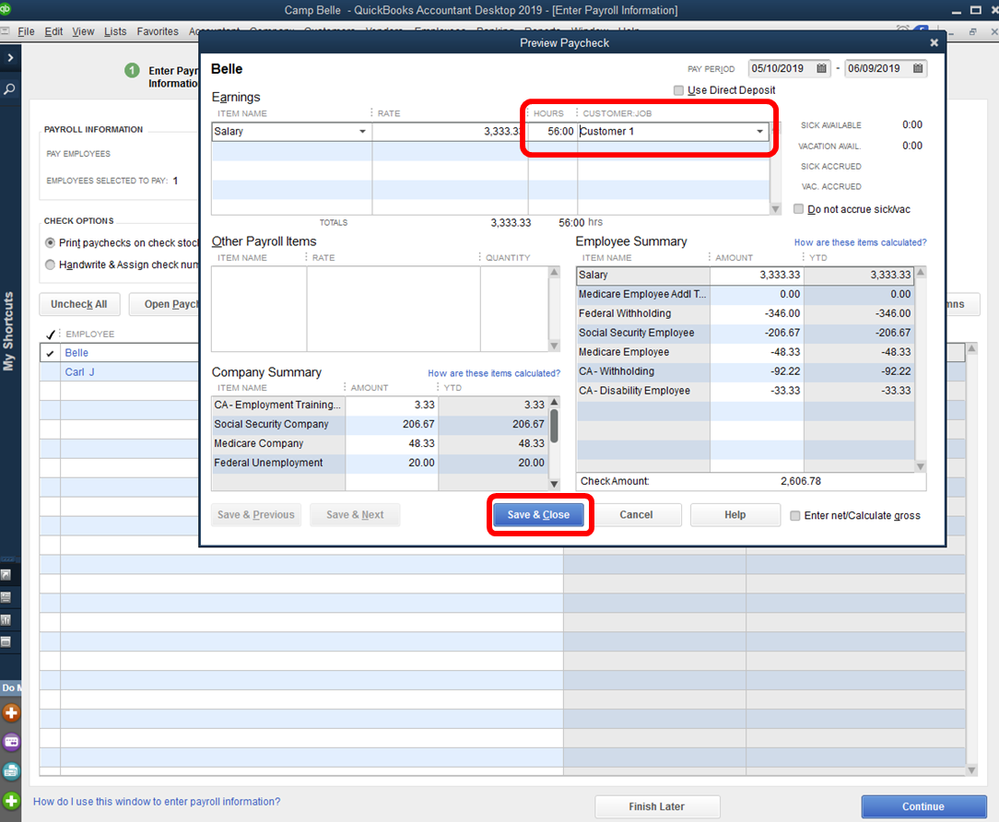
Task: Click the Help button
Action: tap(735, 515)
